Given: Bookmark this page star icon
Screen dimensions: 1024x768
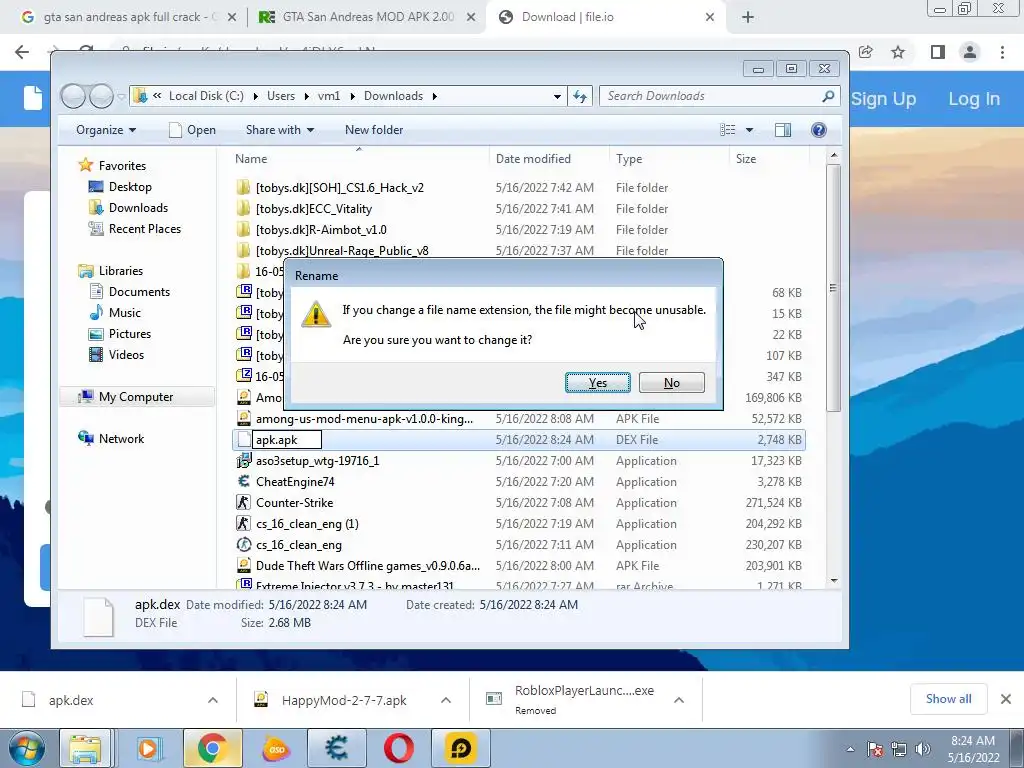Looking at the screenshot, I should [898, 52].
